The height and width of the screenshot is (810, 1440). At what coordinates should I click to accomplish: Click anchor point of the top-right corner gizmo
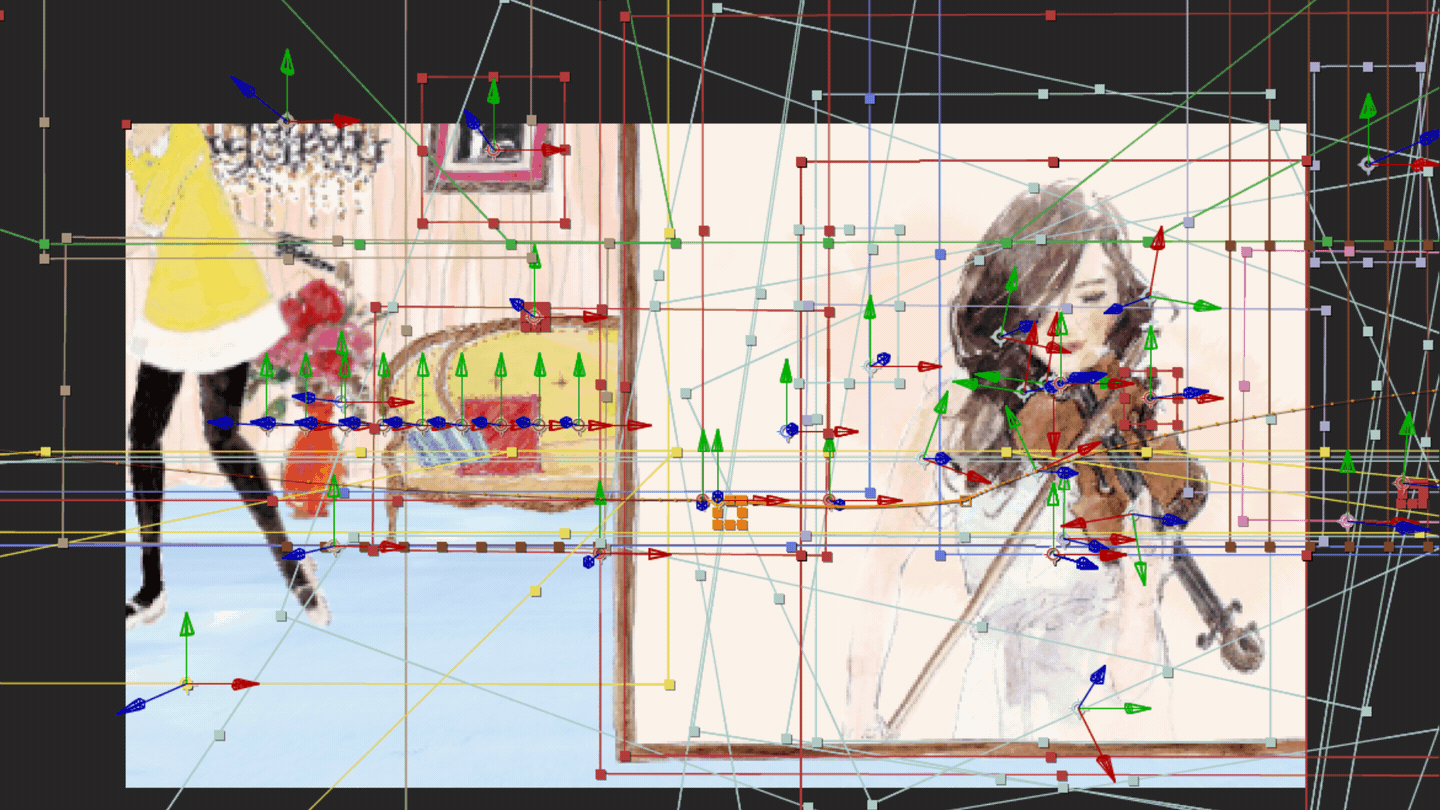(1367, 164)
